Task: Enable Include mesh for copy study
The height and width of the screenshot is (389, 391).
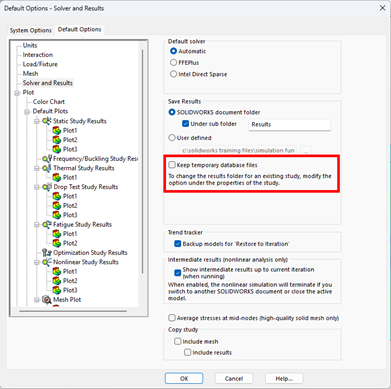Action: [178, 341]
